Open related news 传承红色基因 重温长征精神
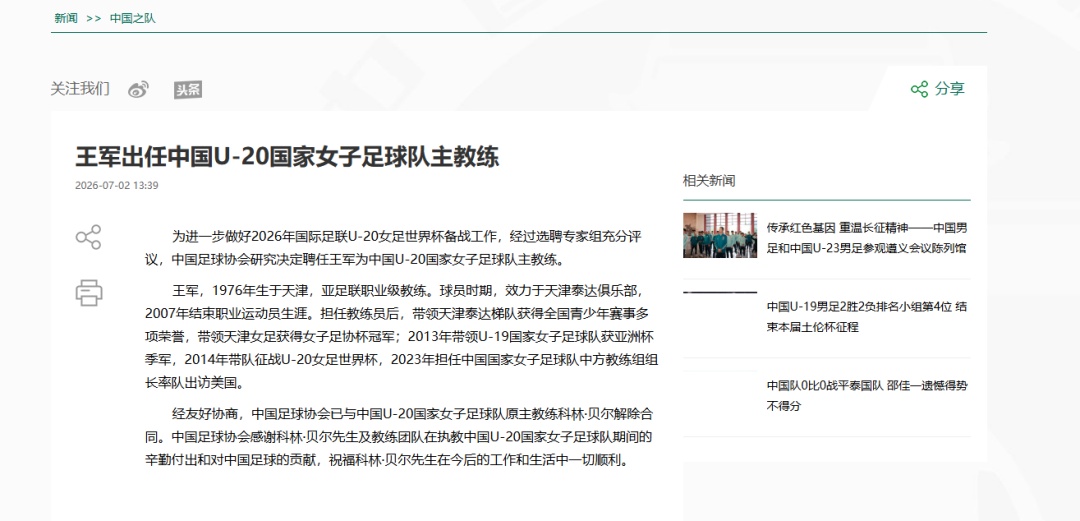The width and height of the screenshot is (1080, 521). [866, 238]
